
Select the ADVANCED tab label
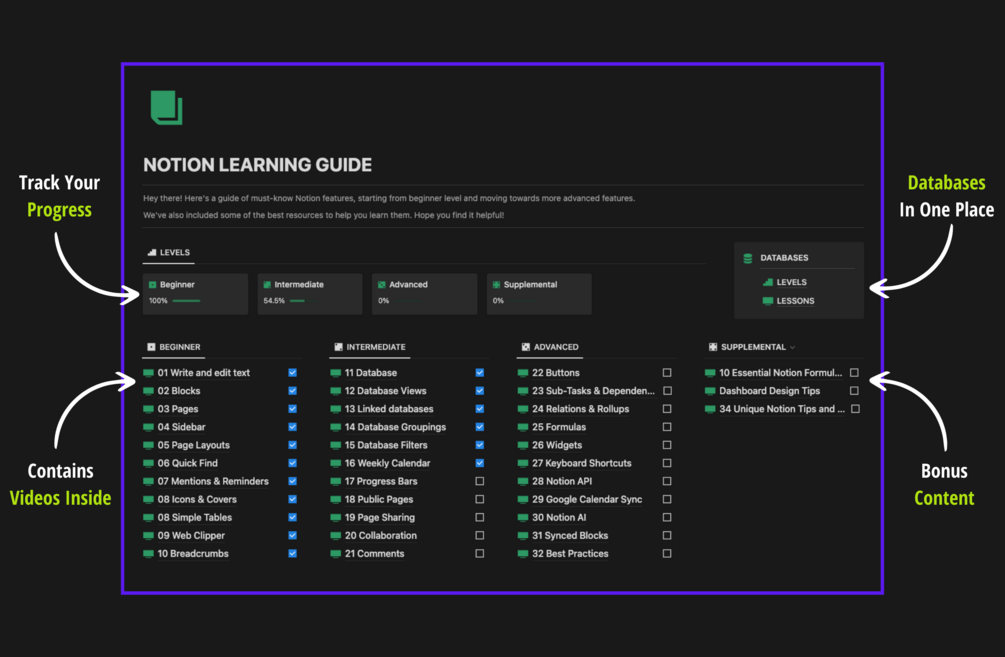coord(556,347)
